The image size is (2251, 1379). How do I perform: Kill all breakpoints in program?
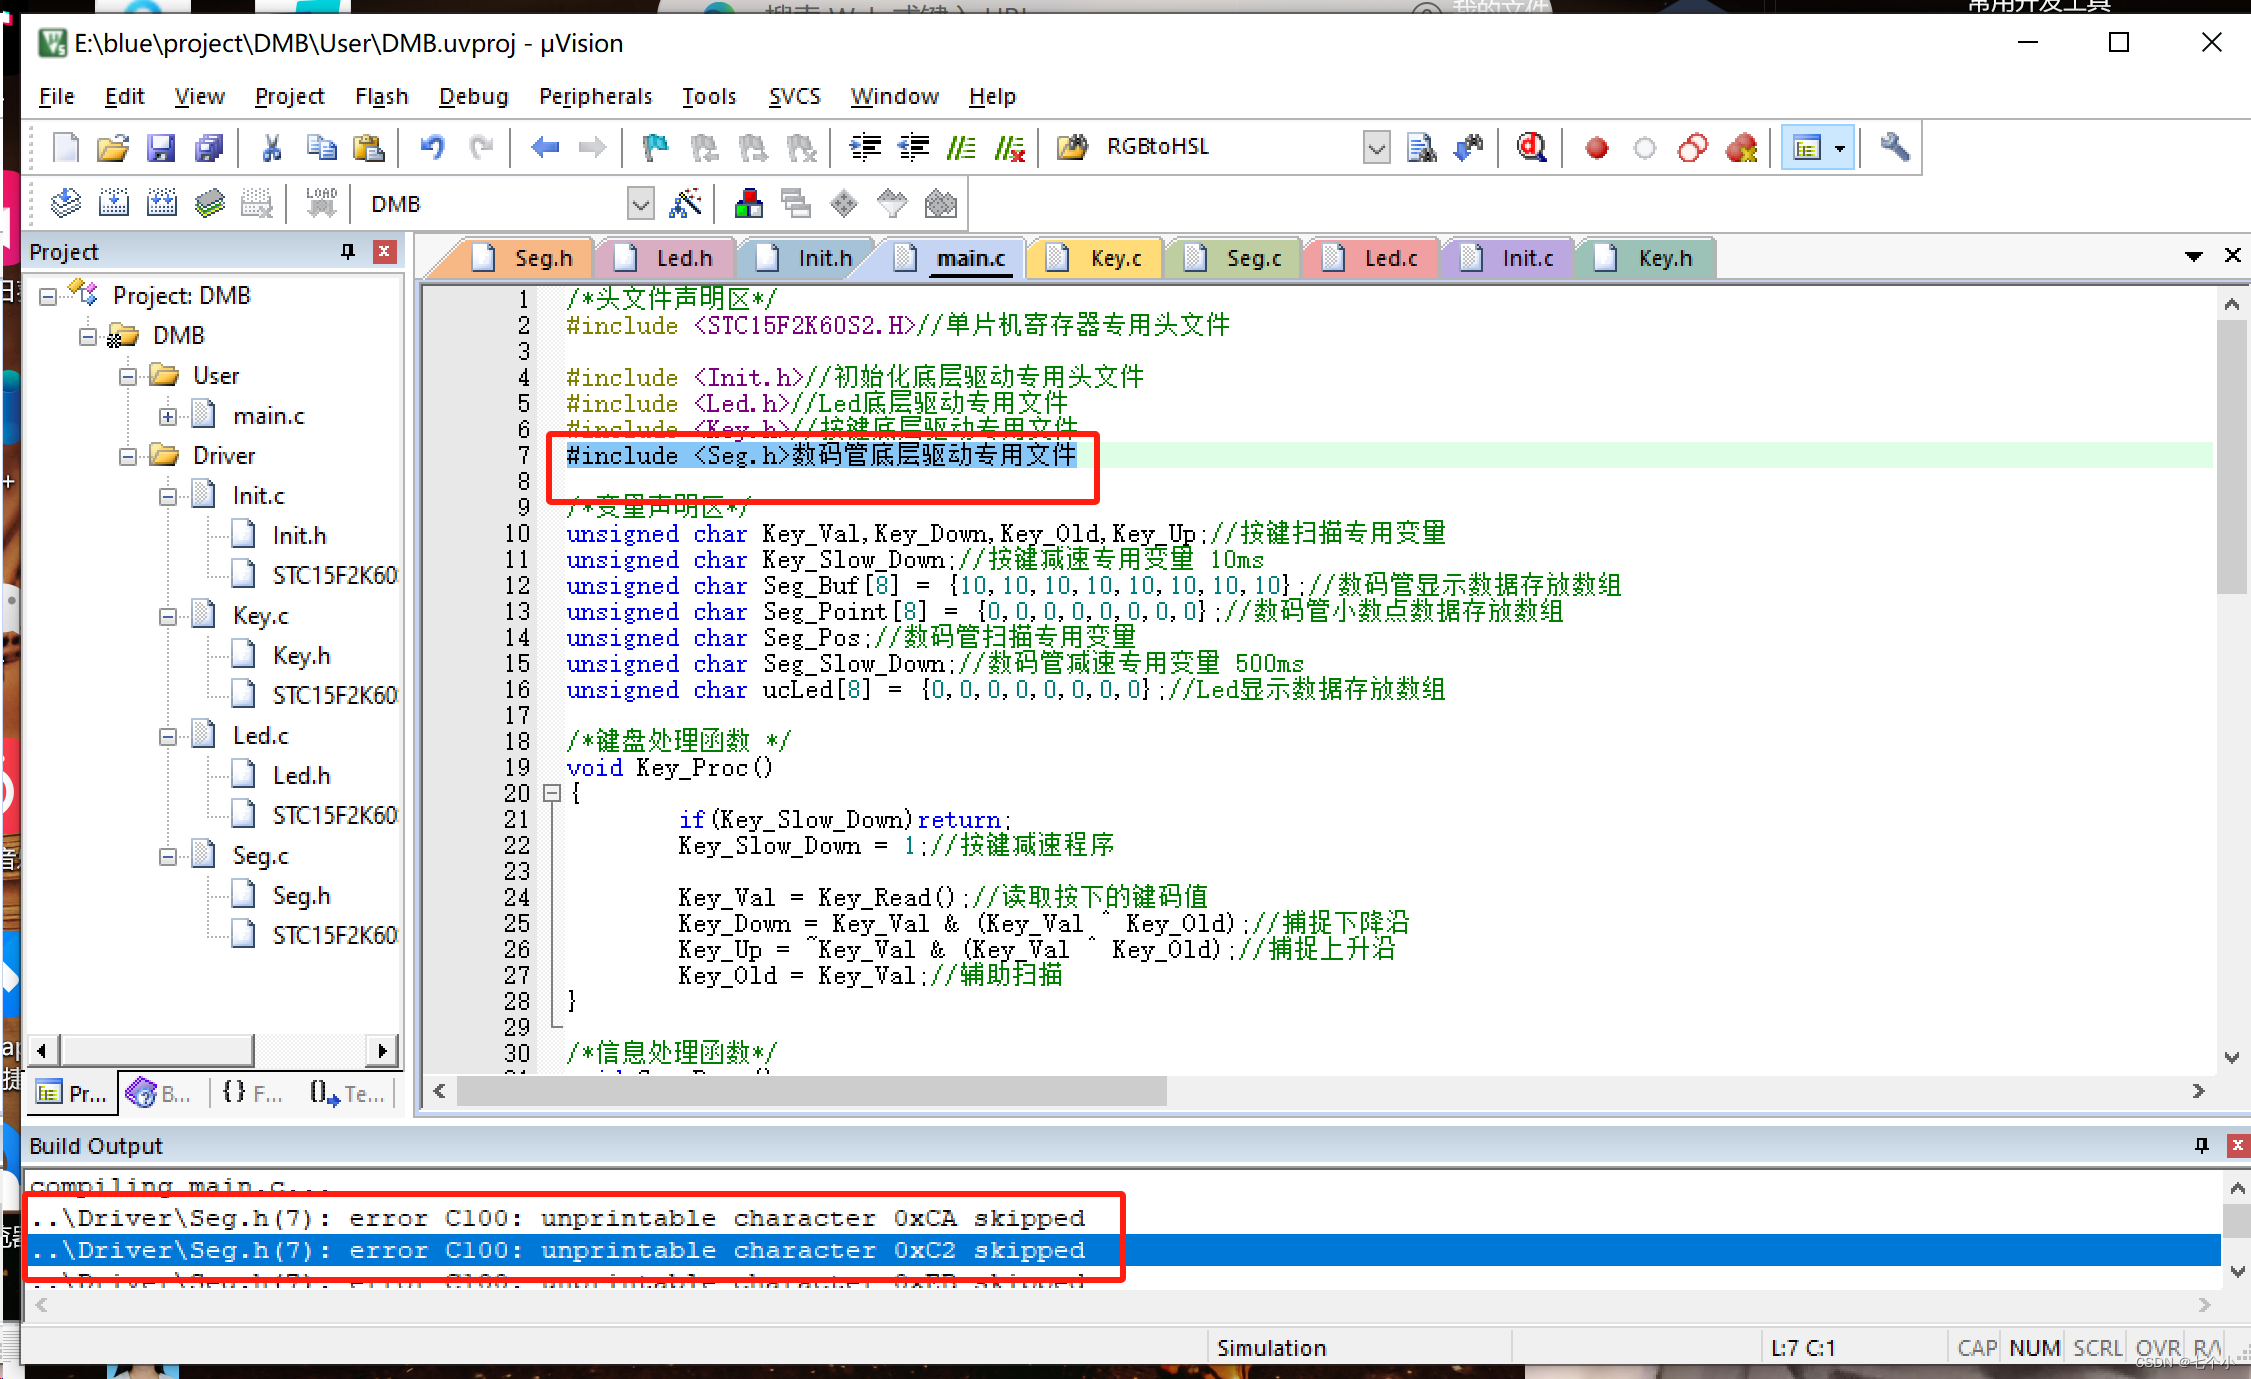pos(1741,147)
